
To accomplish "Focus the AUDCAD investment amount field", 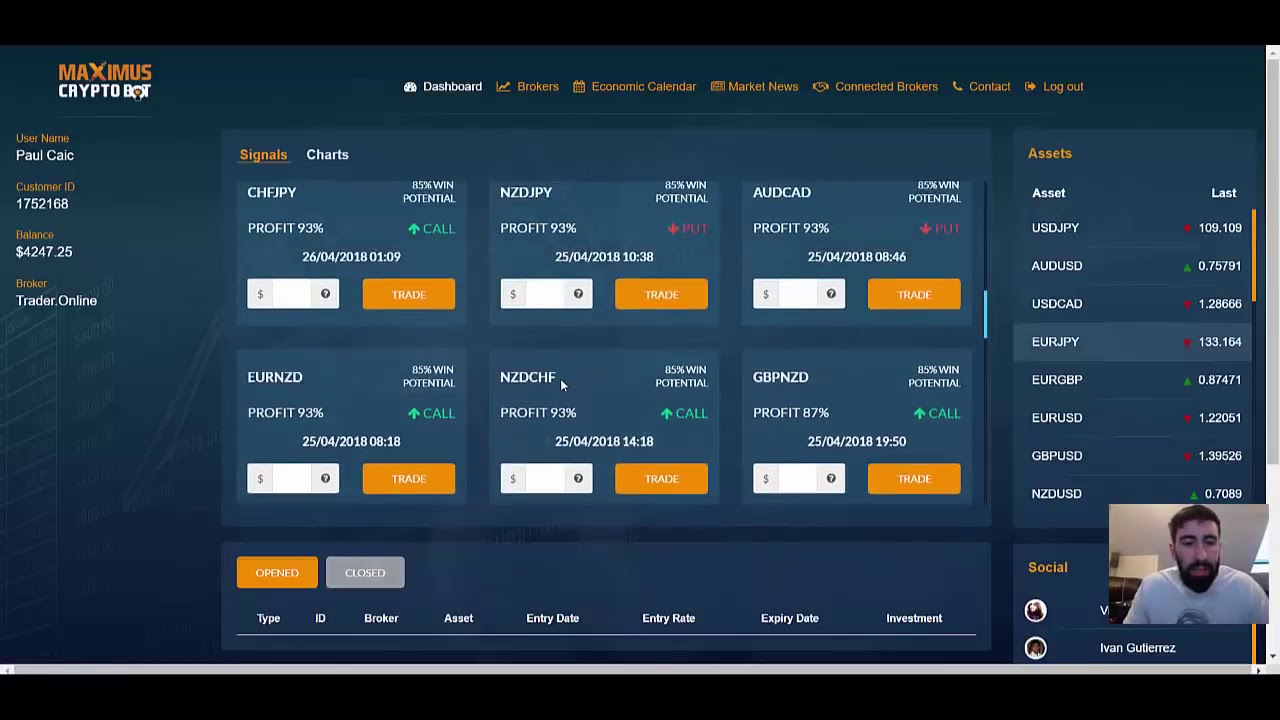I will coord(796,294).
